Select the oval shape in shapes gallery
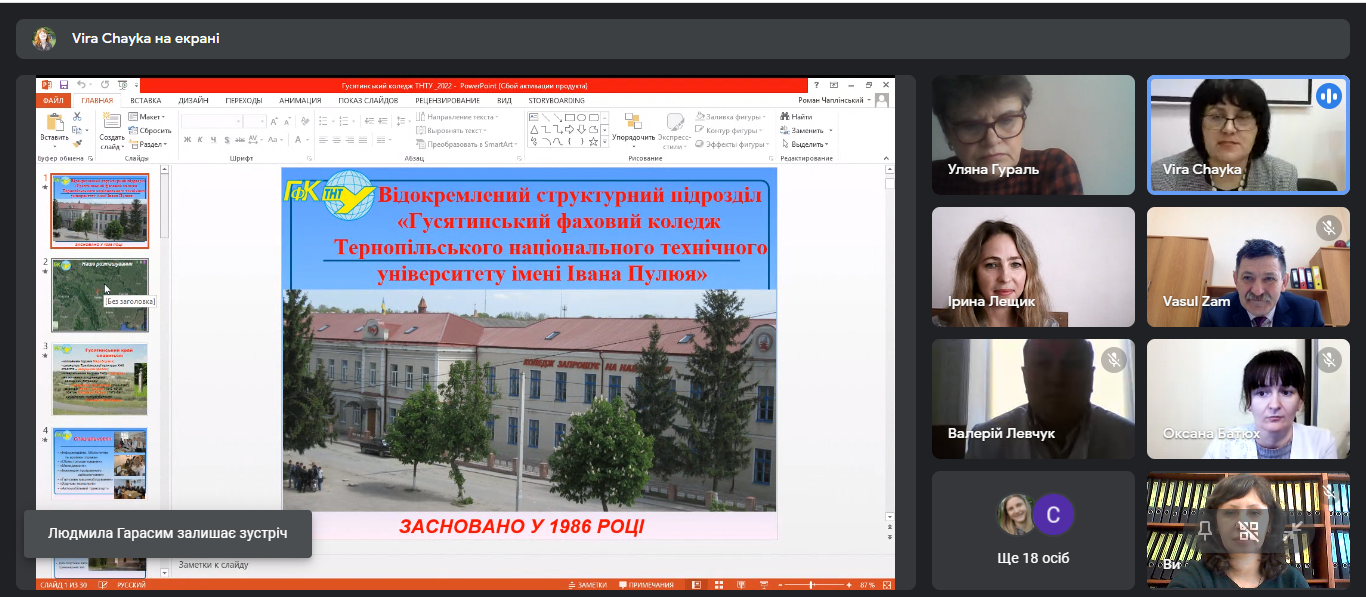1366x597 pixels. (x=582, y=117)
